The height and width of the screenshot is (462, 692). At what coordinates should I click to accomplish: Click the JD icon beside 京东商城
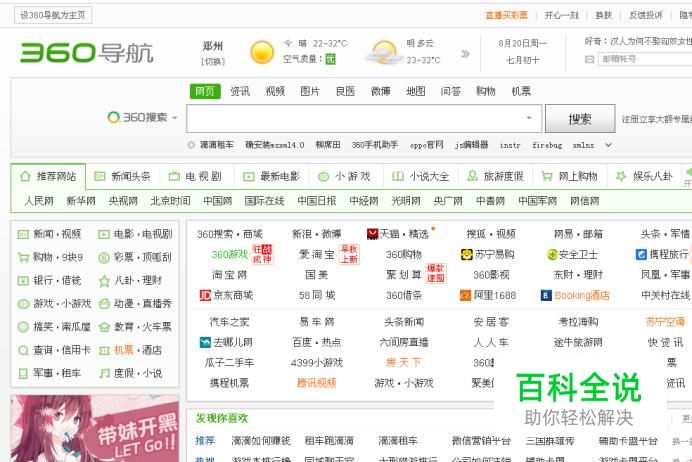coord(205,296)
